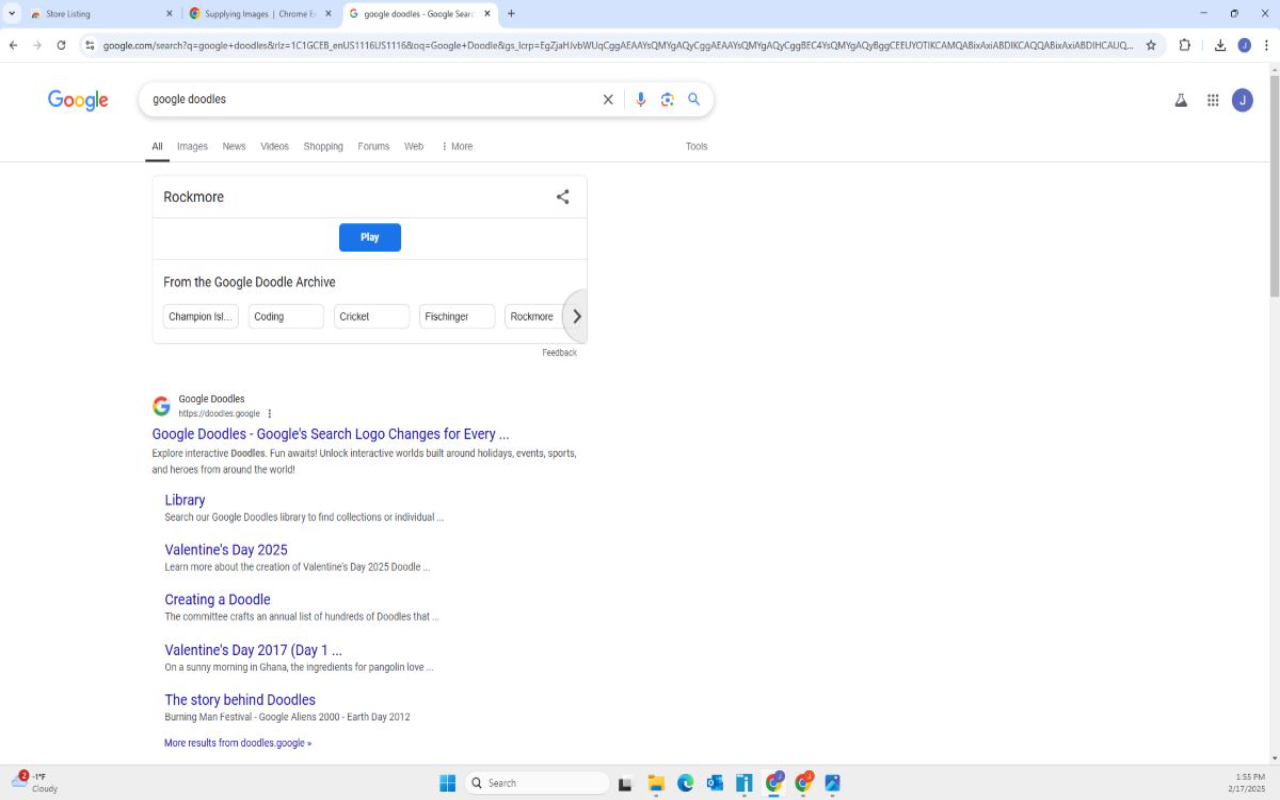The width and height of the screenshot is (1280, 800).
Task: Show more doodle archive chips
Action: tap(576, 316)
